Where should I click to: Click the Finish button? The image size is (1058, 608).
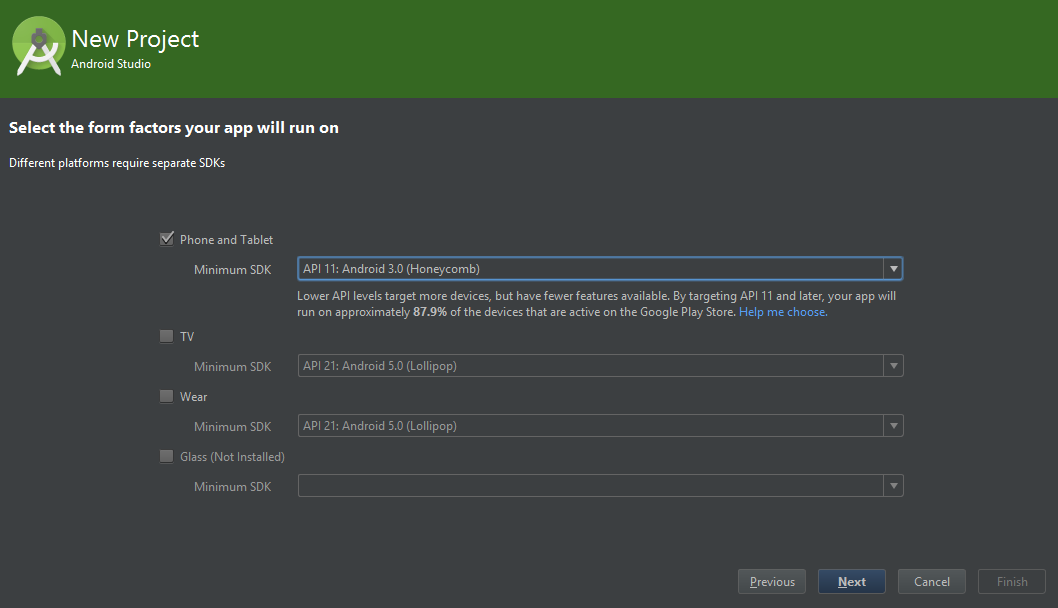tap(1011, 581)
